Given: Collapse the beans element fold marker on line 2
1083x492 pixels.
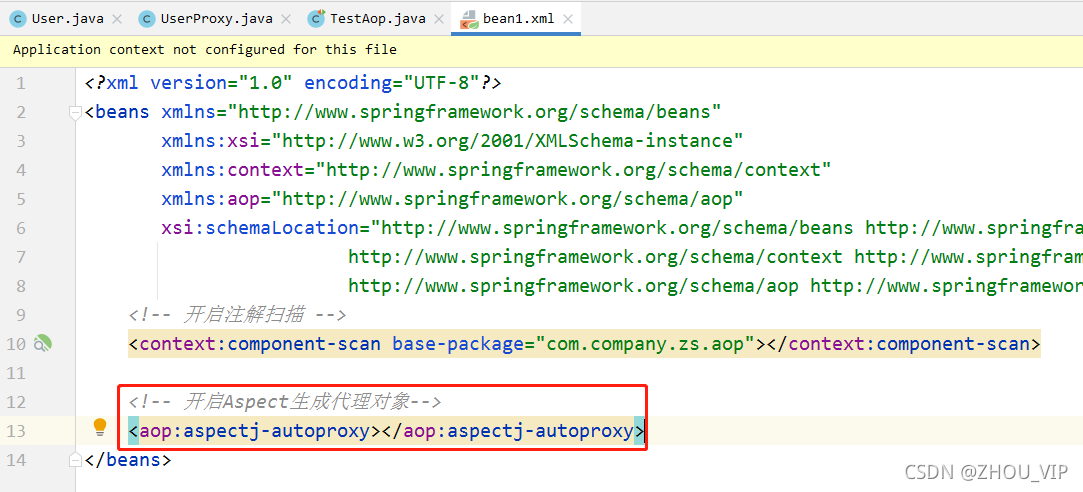Looking at the screenshot, I should (x=76, y=113).
